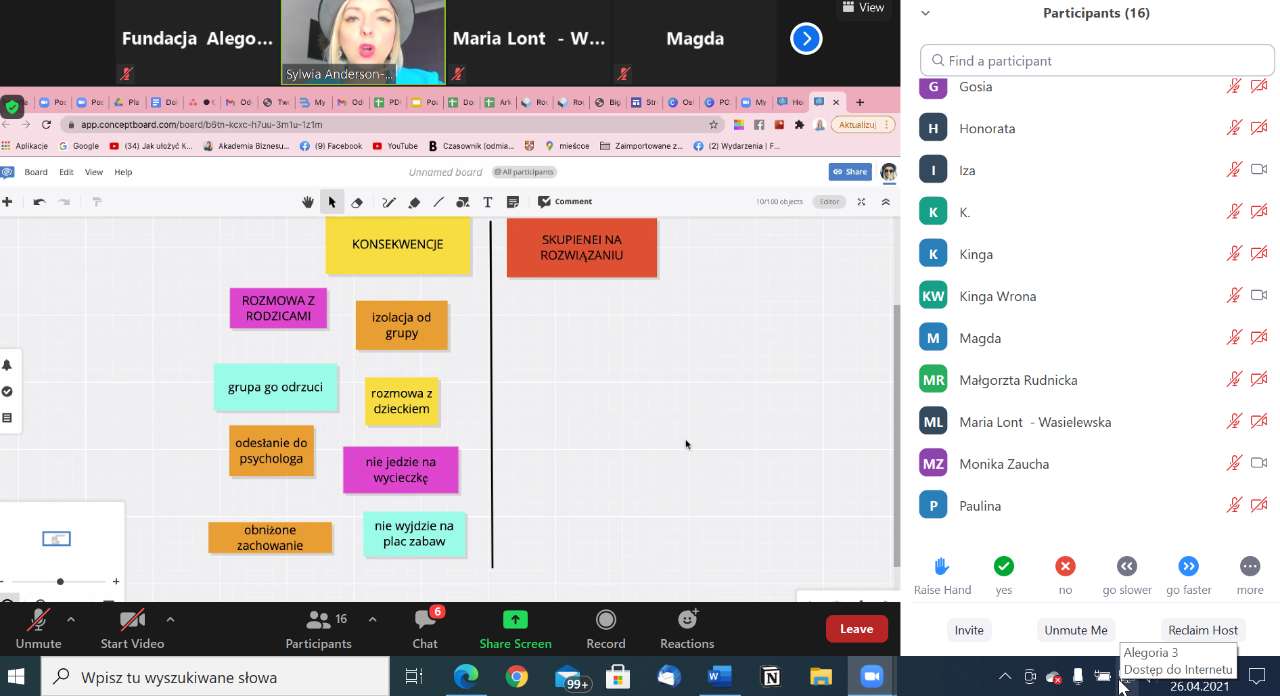Screen dimensions: 1280x696
Task: Select the eraser tool in Conceptboard
Action: click(x=357, y=202)
